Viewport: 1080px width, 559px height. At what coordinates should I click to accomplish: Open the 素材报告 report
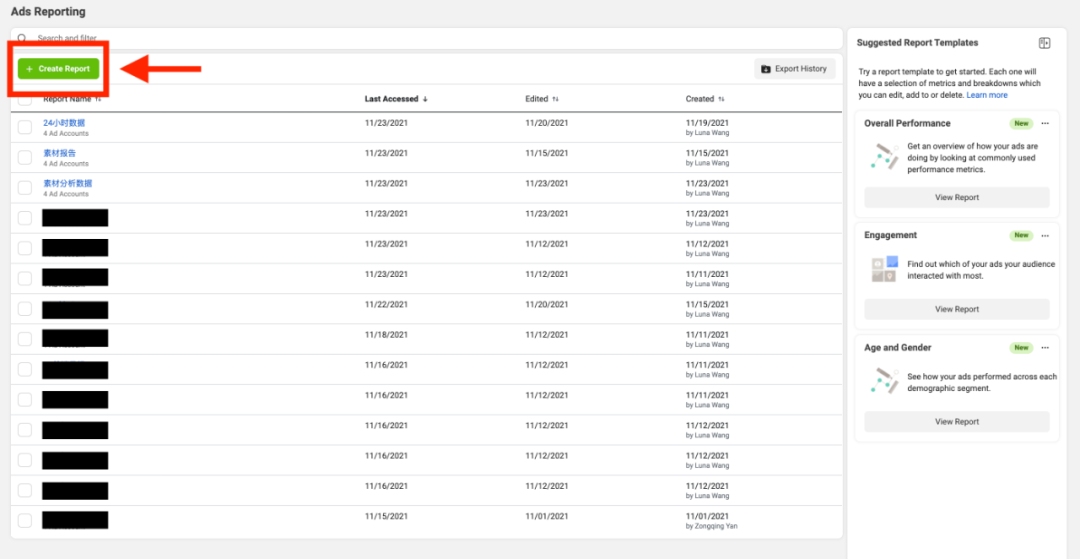[x=59, y=153]
